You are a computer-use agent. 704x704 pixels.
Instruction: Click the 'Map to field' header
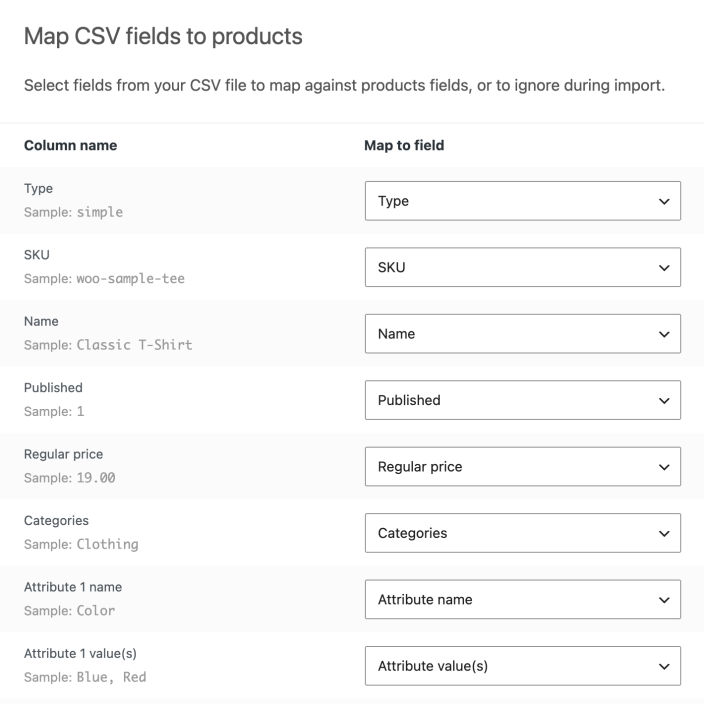click(404, 145)
